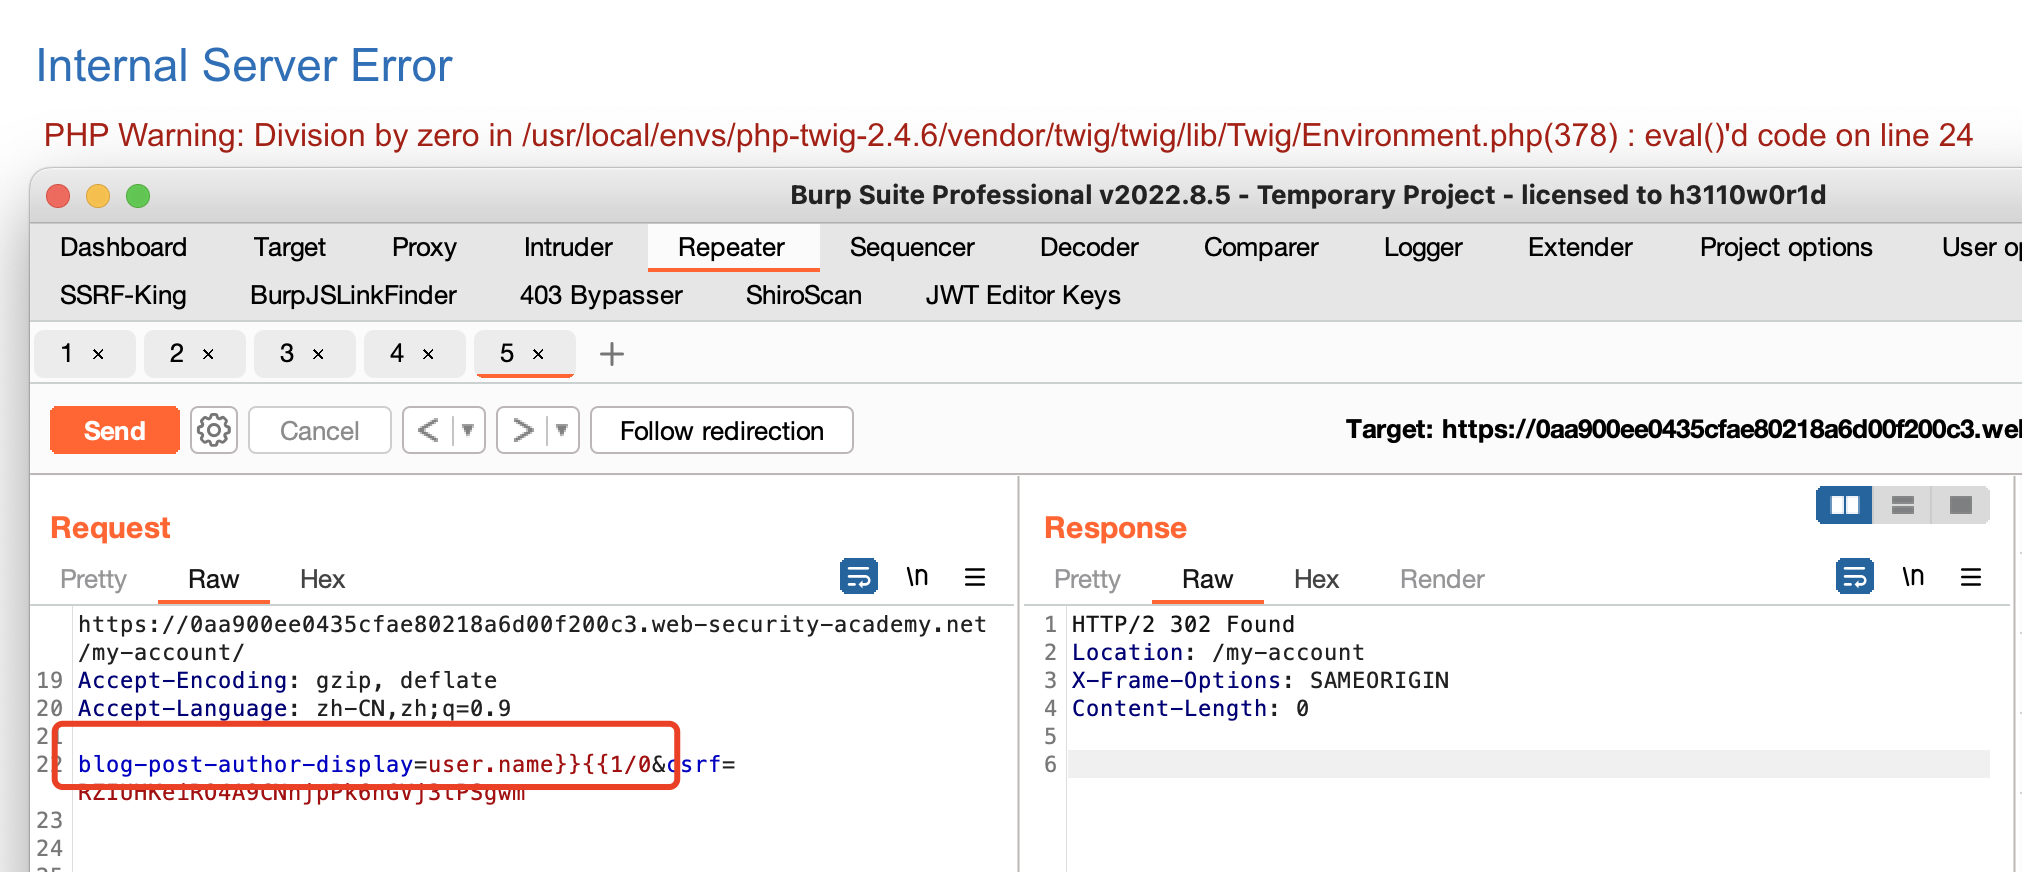
Task: Expand the history back dropdown arrow
Action: (468, 430)
